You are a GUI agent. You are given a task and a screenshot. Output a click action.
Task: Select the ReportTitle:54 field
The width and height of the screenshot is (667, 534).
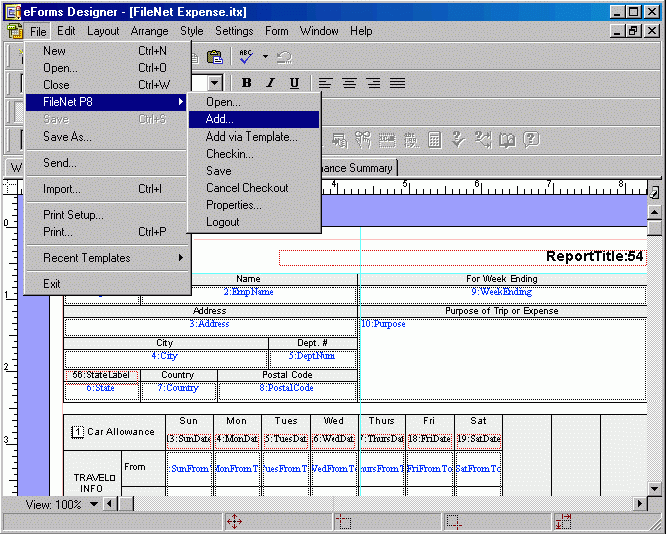[x=463, y=257]
